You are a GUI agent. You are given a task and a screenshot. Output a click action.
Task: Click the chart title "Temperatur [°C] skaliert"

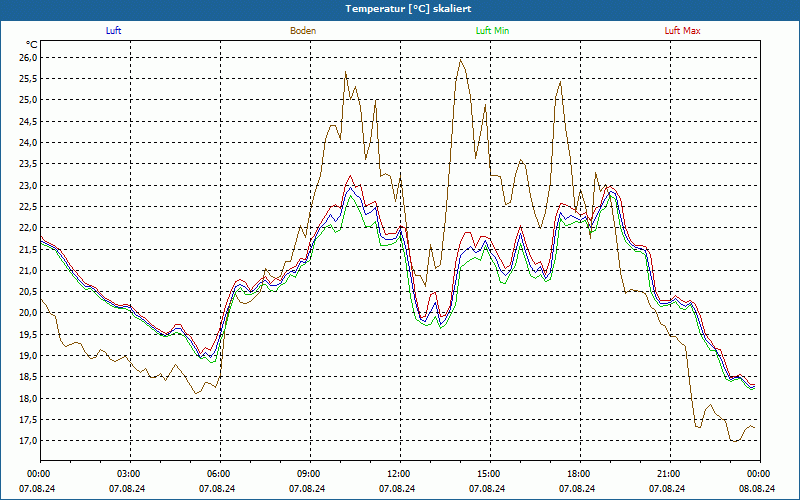tap(400, 8)
